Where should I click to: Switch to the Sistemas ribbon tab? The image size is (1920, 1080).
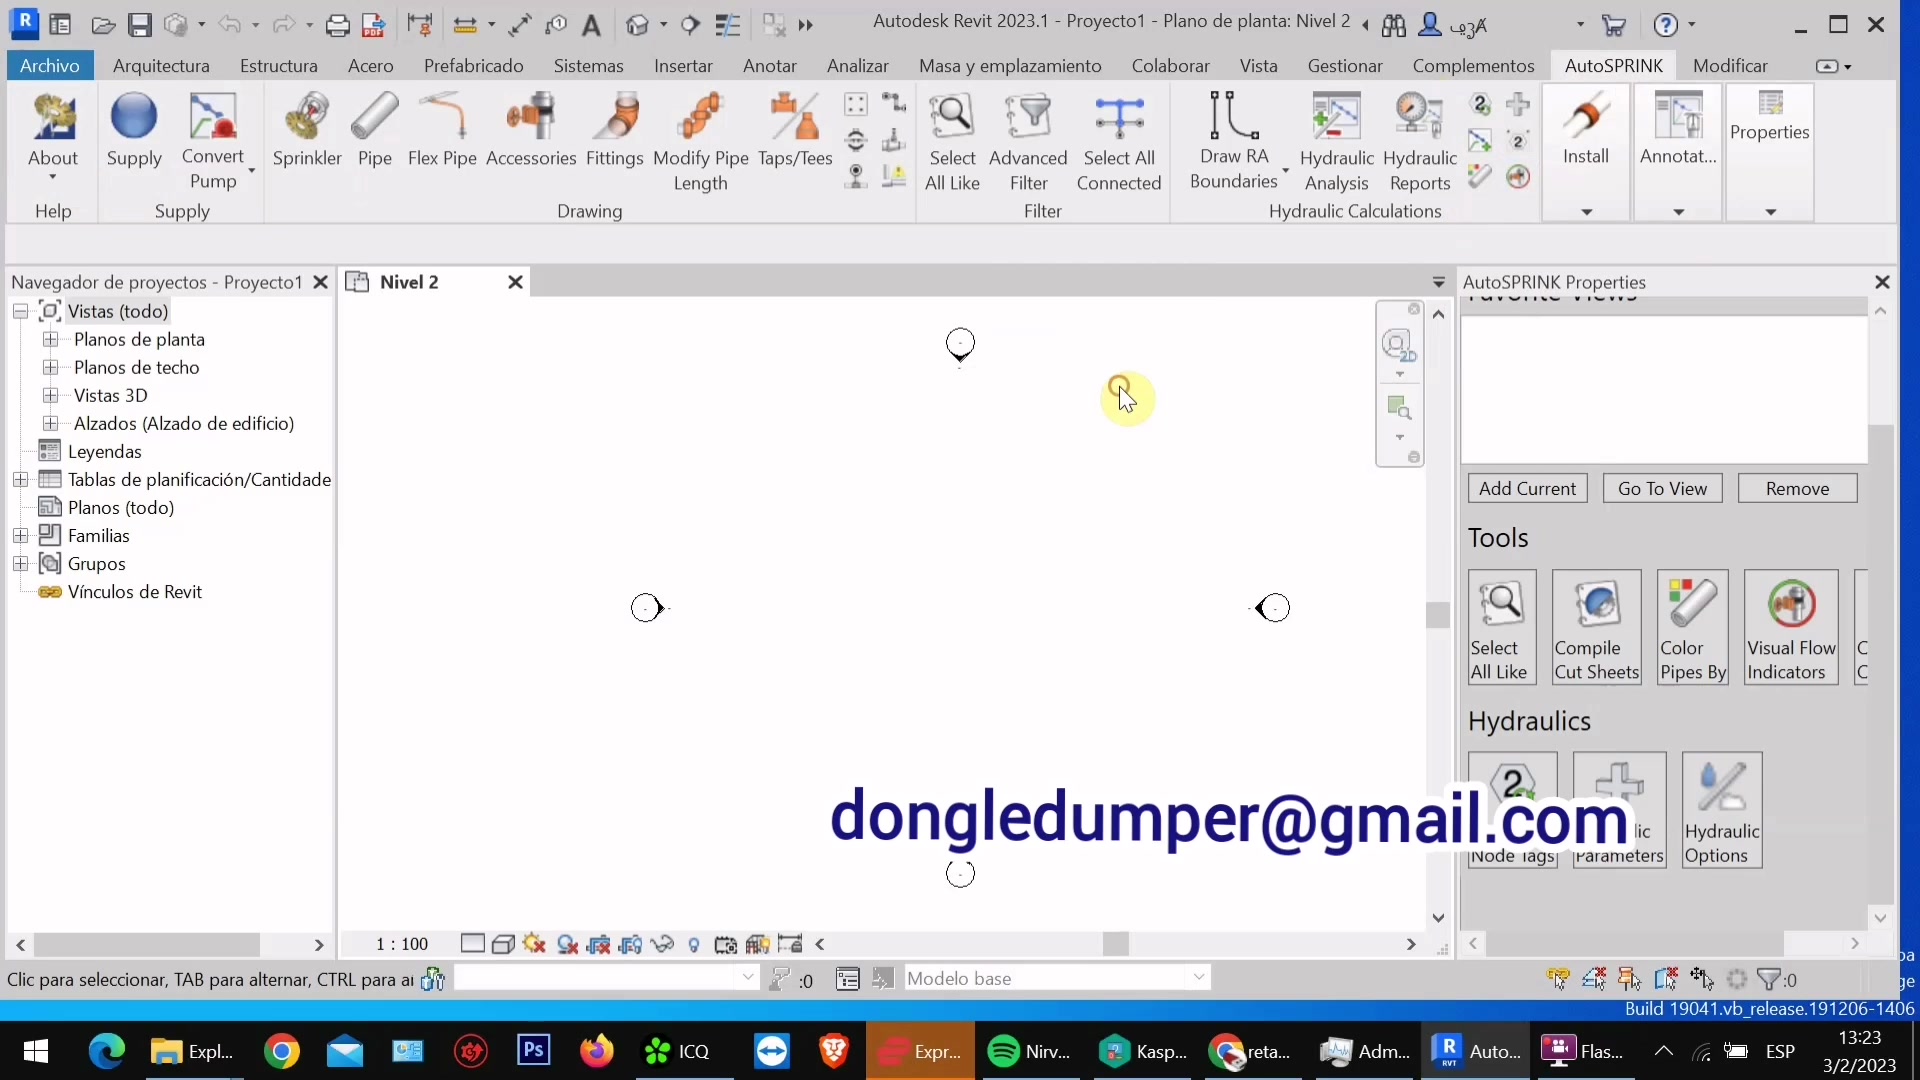[588, 66]
